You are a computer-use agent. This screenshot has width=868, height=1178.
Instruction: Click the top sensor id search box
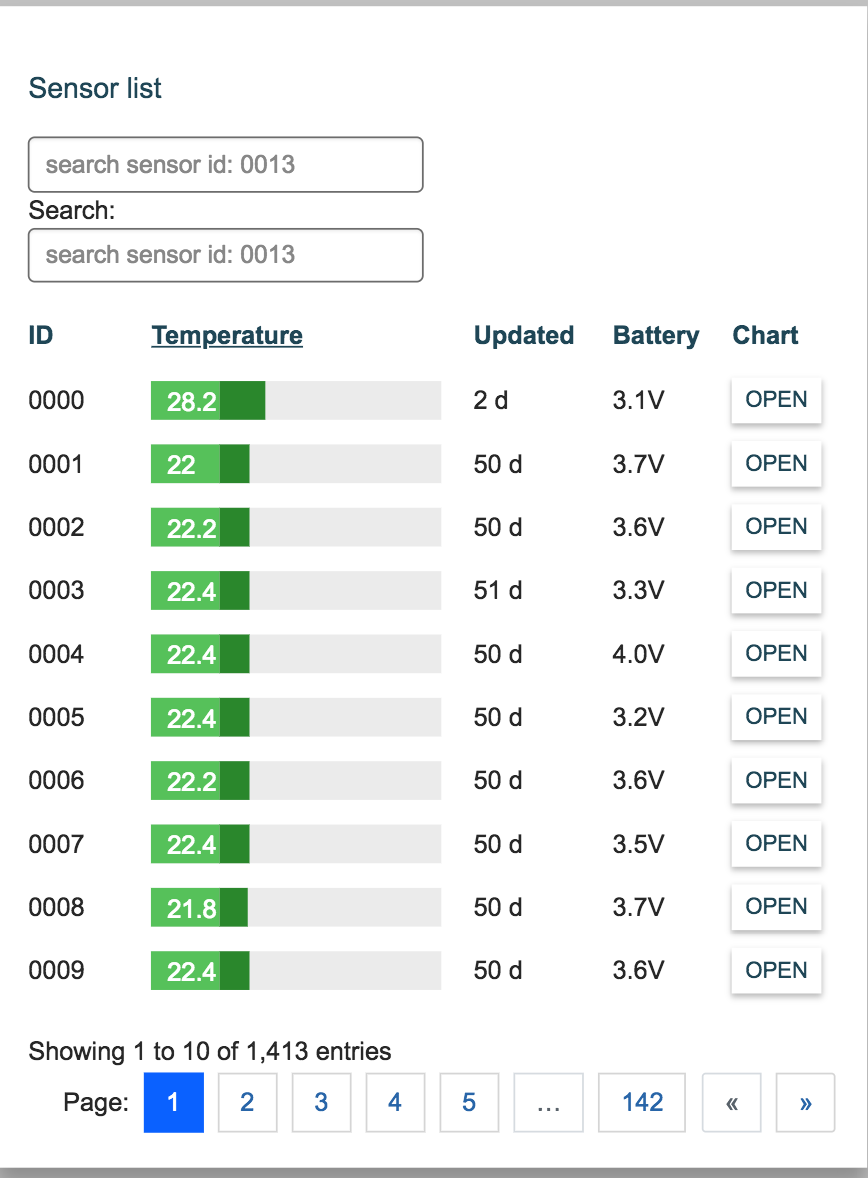[225, 164]
